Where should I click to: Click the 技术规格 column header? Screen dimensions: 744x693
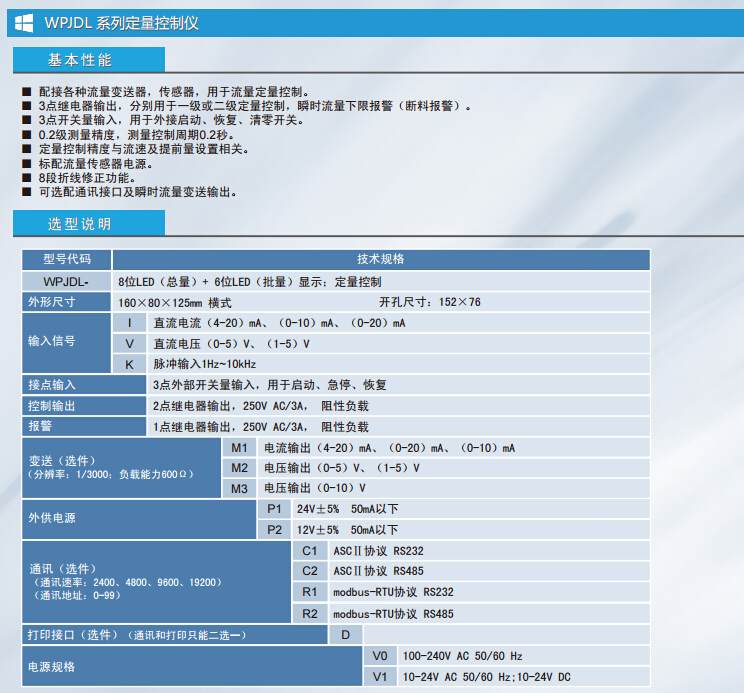click(x=380, y=259)
